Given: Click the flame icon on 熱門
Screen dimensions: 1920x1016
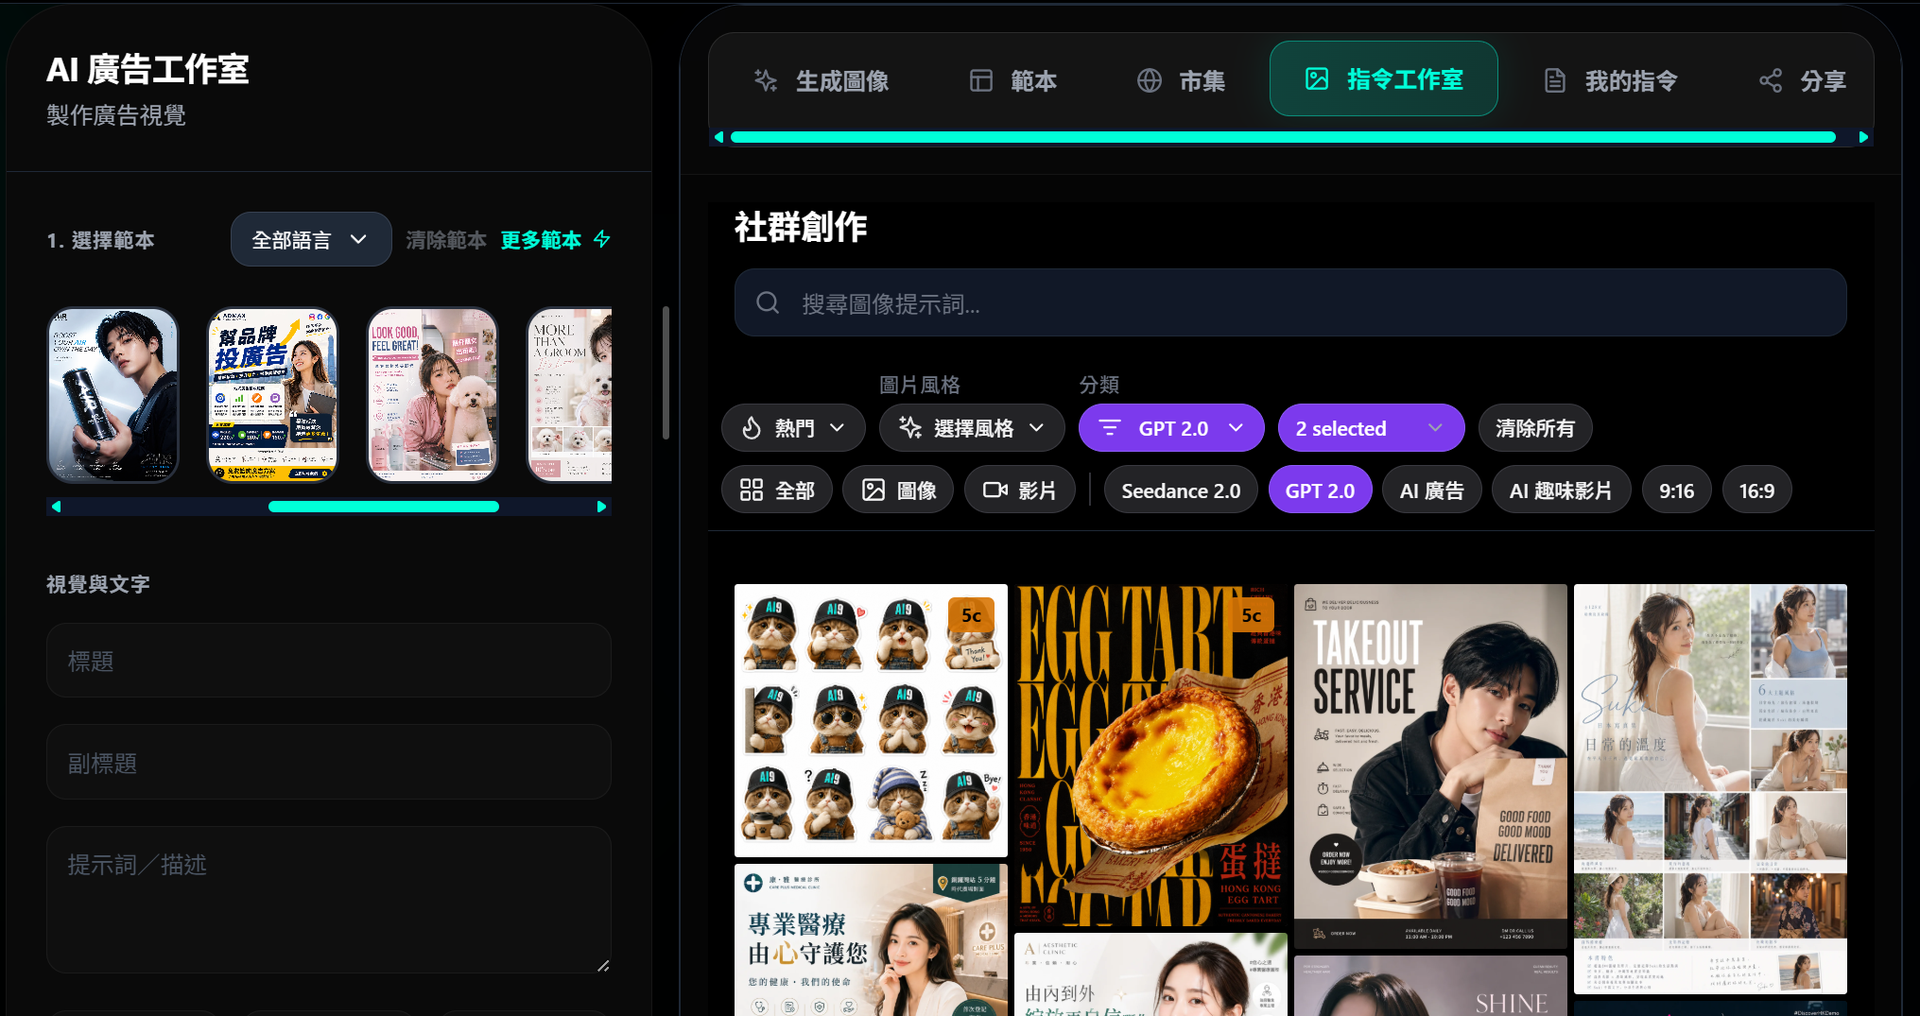Looking at the screenshot, I should (752, 428).
